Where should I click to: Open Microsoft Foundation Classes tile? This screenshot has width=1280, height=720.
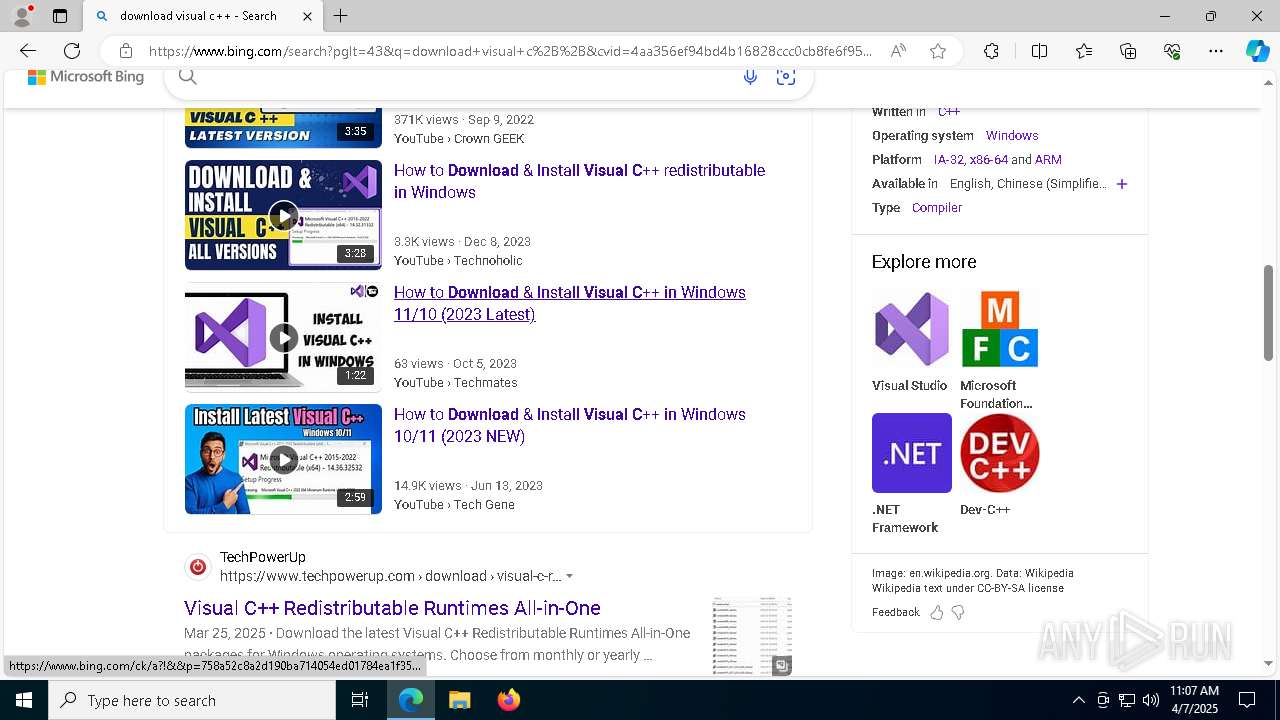pyautogui.click(x=999, y=351)
